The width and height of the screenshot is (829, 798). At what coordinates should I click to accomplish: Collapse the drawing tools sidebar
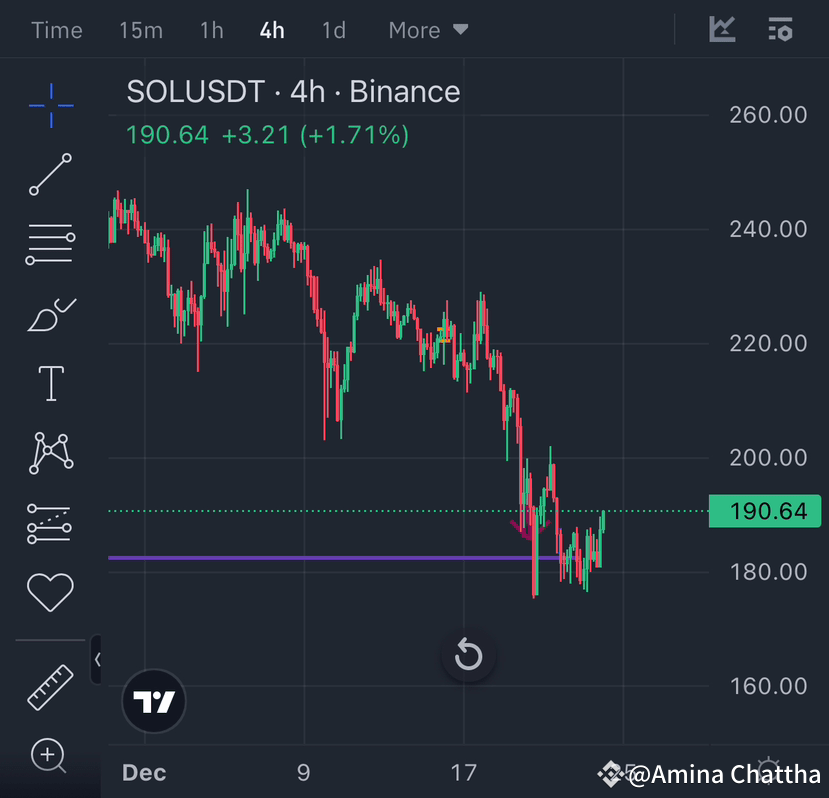click(98, 660)
